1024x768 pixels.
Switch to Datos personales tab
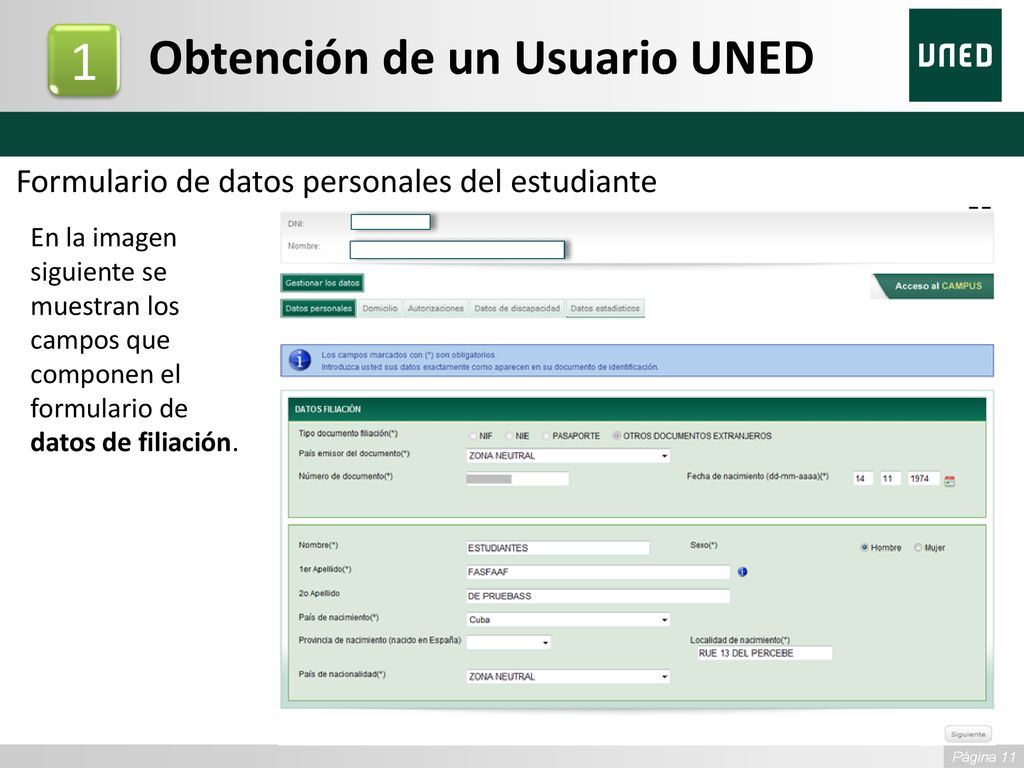319,308
